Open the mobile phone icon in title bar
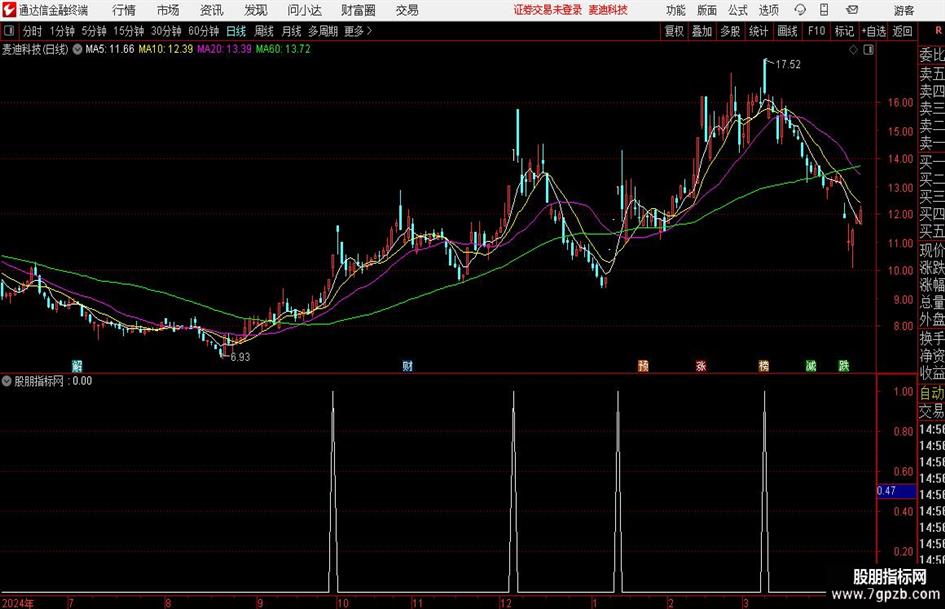945x609 pixels. [824, 10]
